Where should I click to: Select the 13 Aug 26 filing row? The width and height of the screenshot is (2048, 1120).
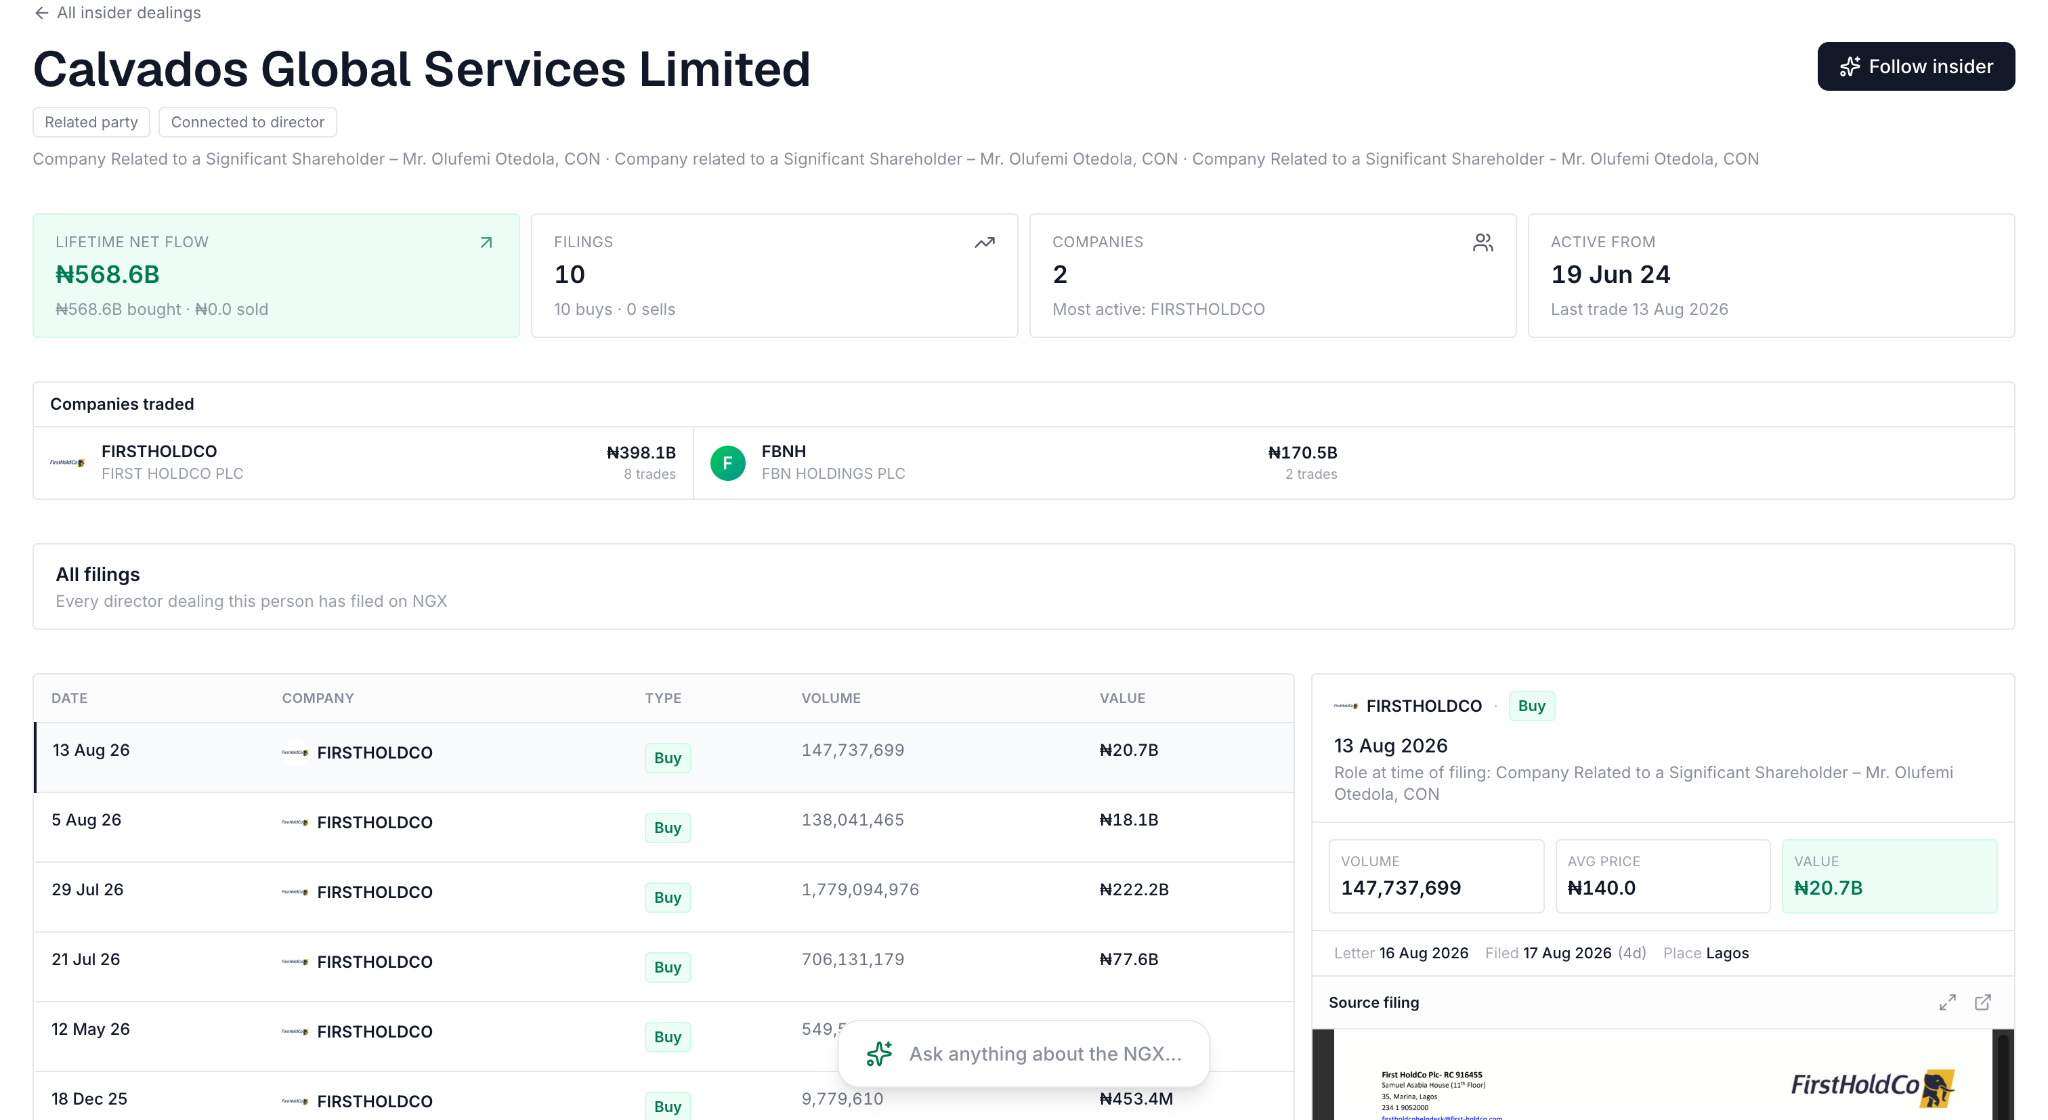tap(664, 757)
